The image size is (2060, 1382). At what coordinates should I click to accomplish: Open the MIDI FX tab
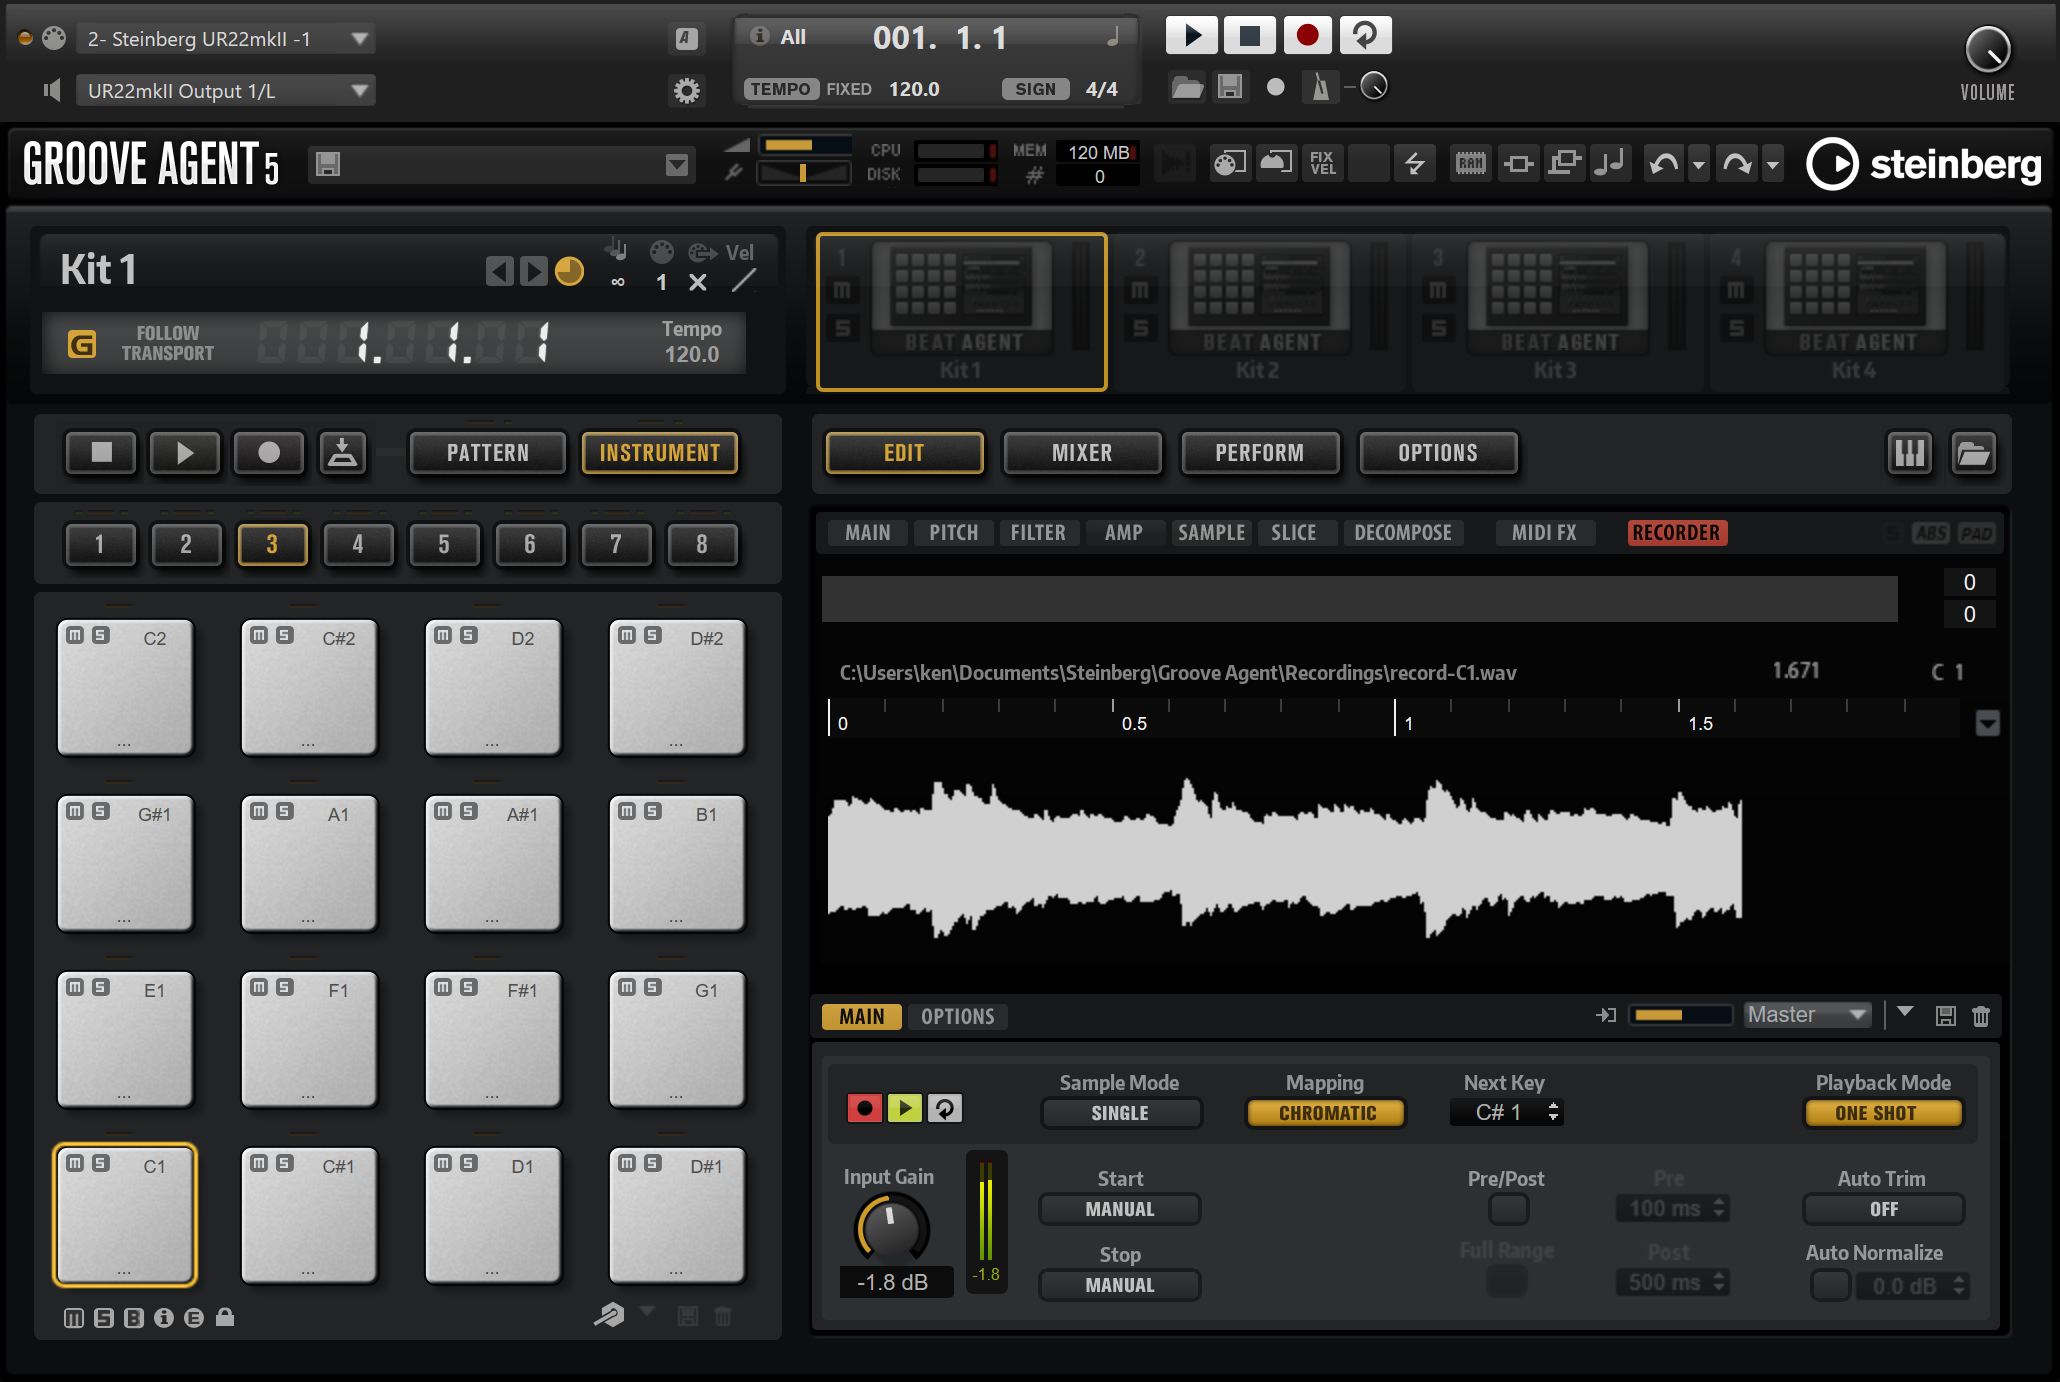point(1544,533)
